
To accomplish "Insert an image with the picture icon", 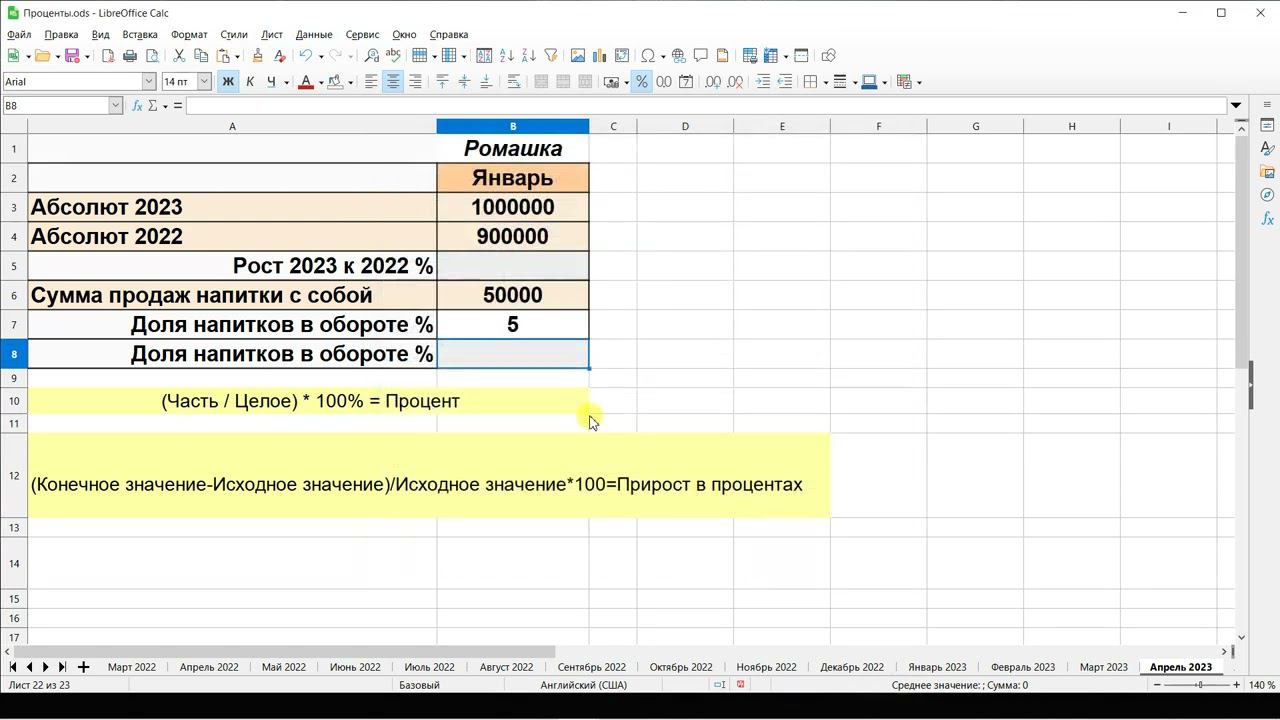I will 578,56.
